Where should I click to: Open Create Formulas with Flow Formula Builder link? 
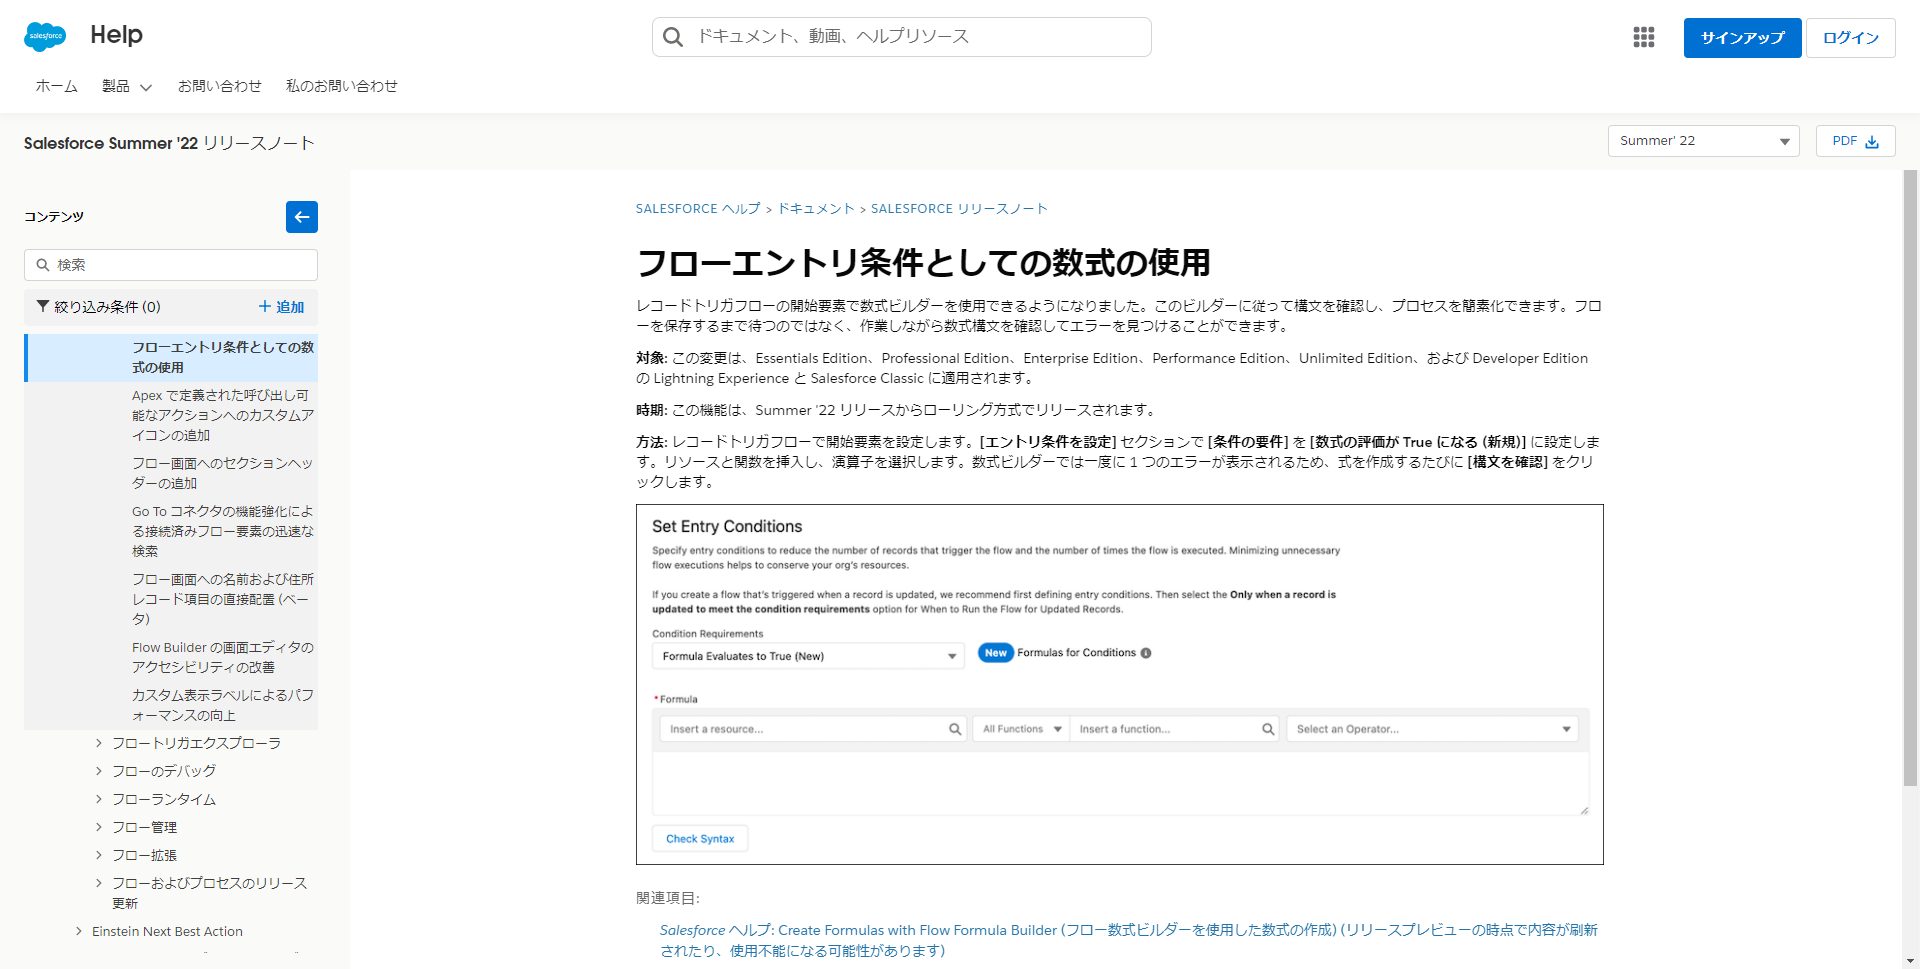click(1129, 940)
